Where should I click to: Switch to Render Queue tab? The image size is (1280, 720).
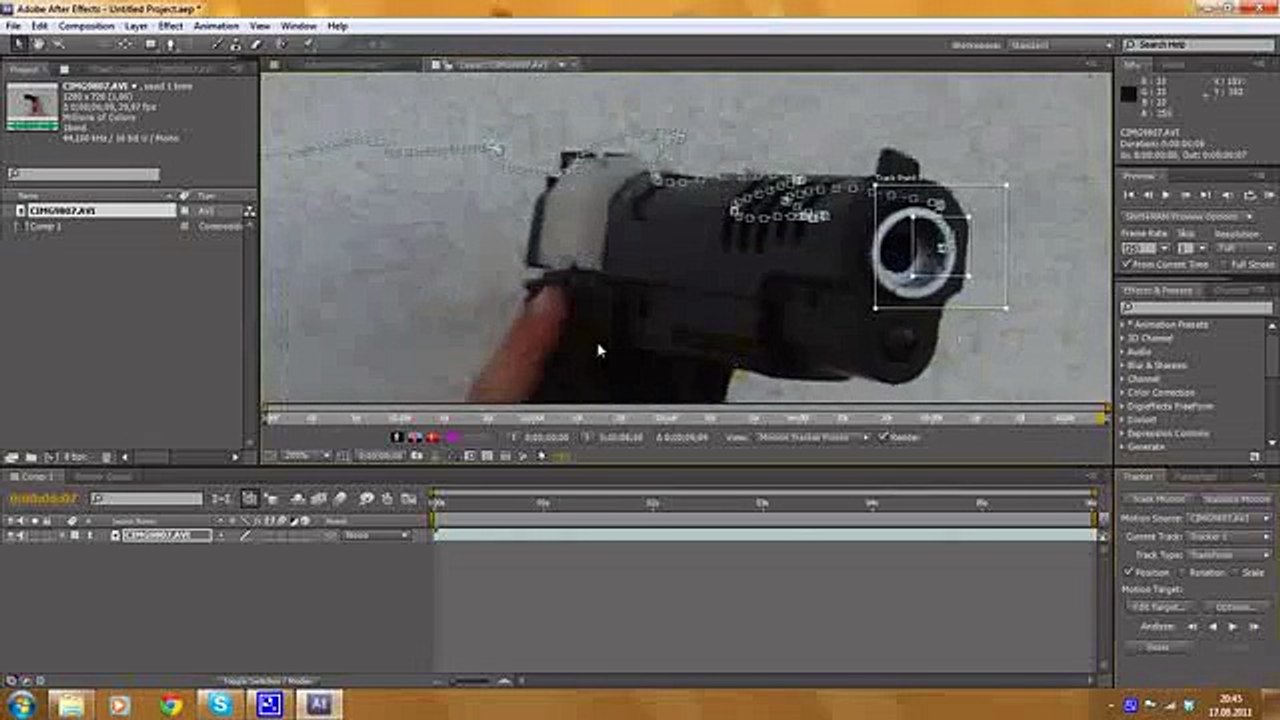(x=104, y=476)
